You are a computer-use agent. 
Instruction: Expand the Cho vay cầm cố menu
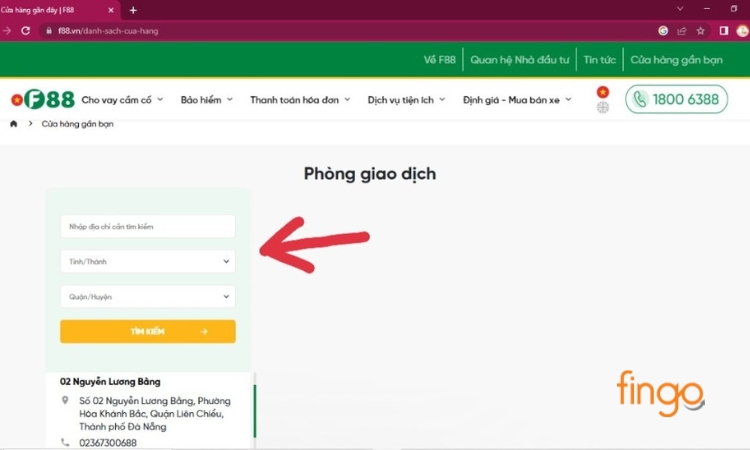(x=122, y=100)
